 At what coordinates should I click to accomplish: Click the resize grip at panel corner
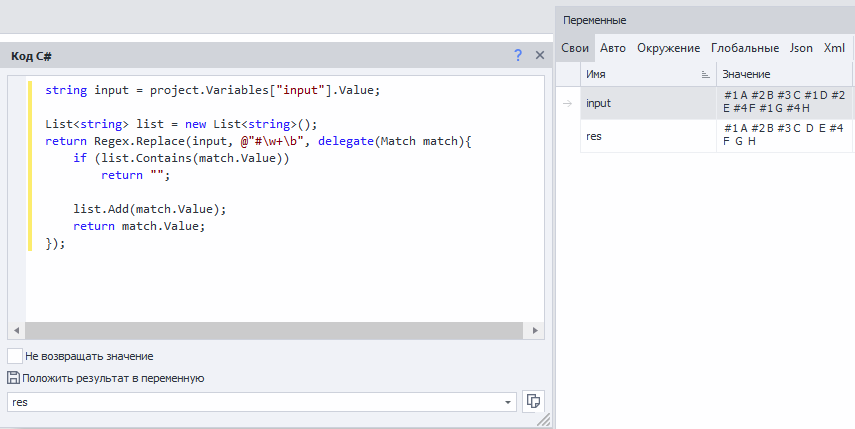544,419
